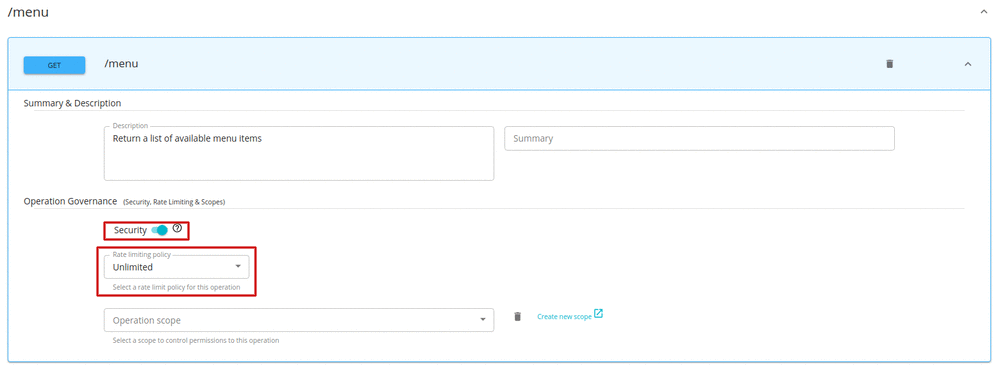Delete the GET /menu operation
The width and height of the screenshot is (1000, 371).
890,64
